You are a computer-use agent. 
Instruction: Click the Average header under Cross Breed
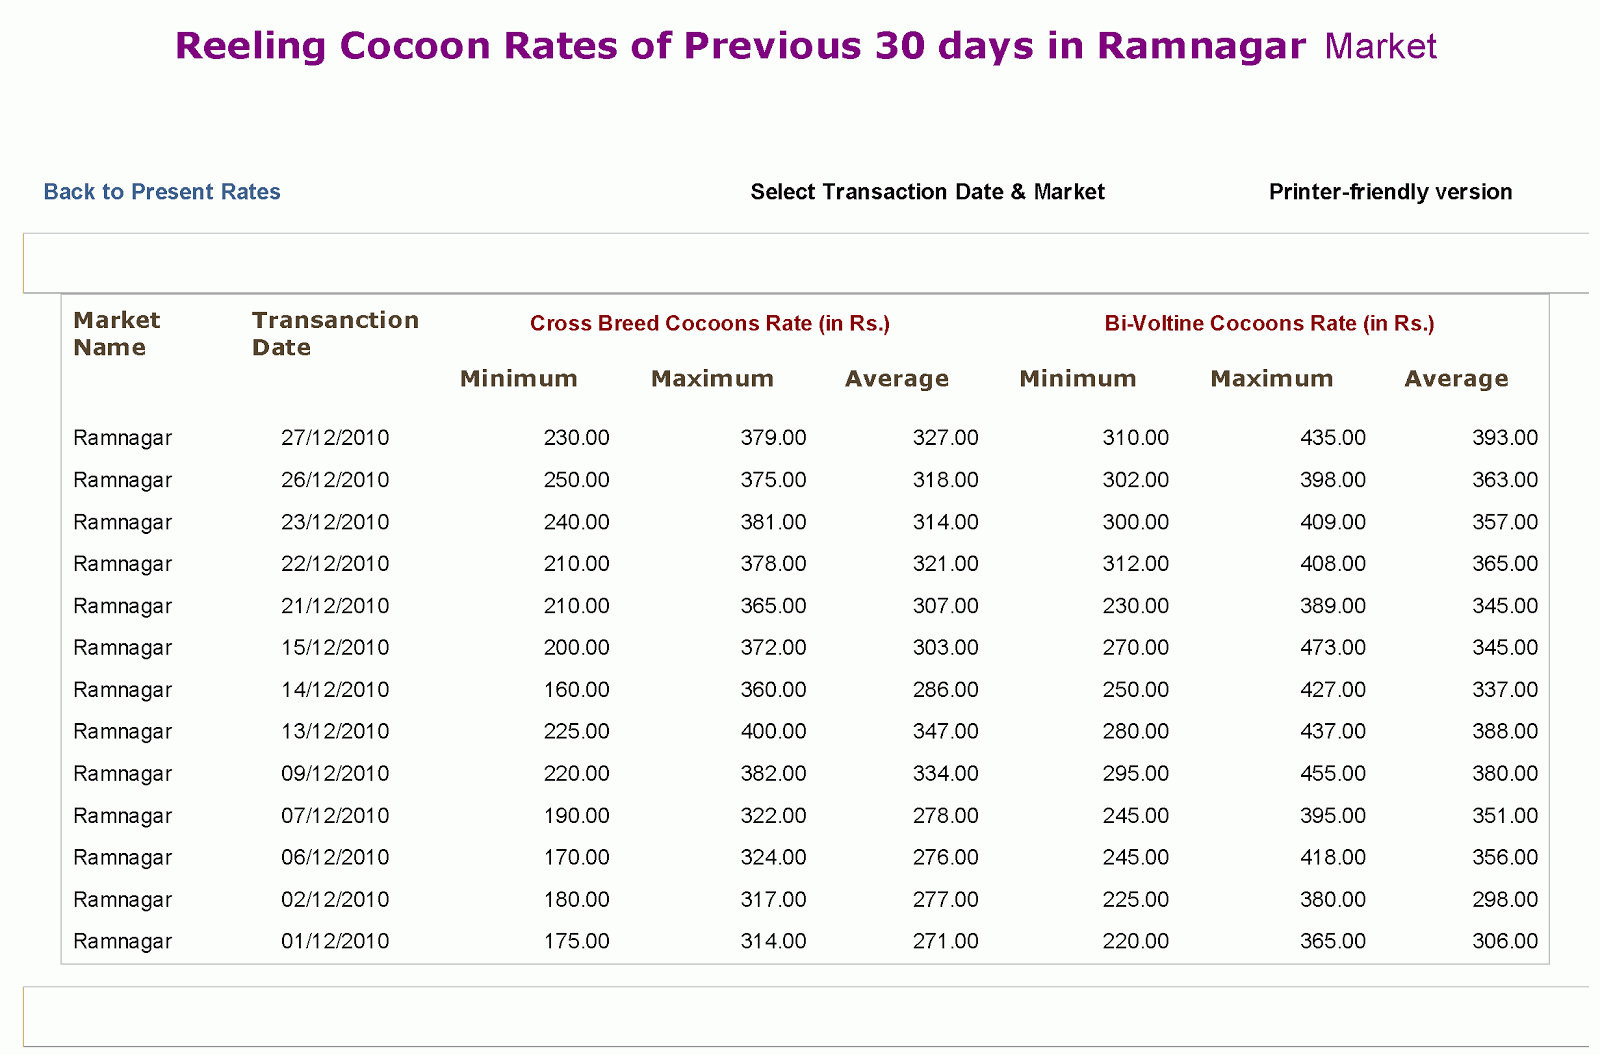[x=896, y=378]
